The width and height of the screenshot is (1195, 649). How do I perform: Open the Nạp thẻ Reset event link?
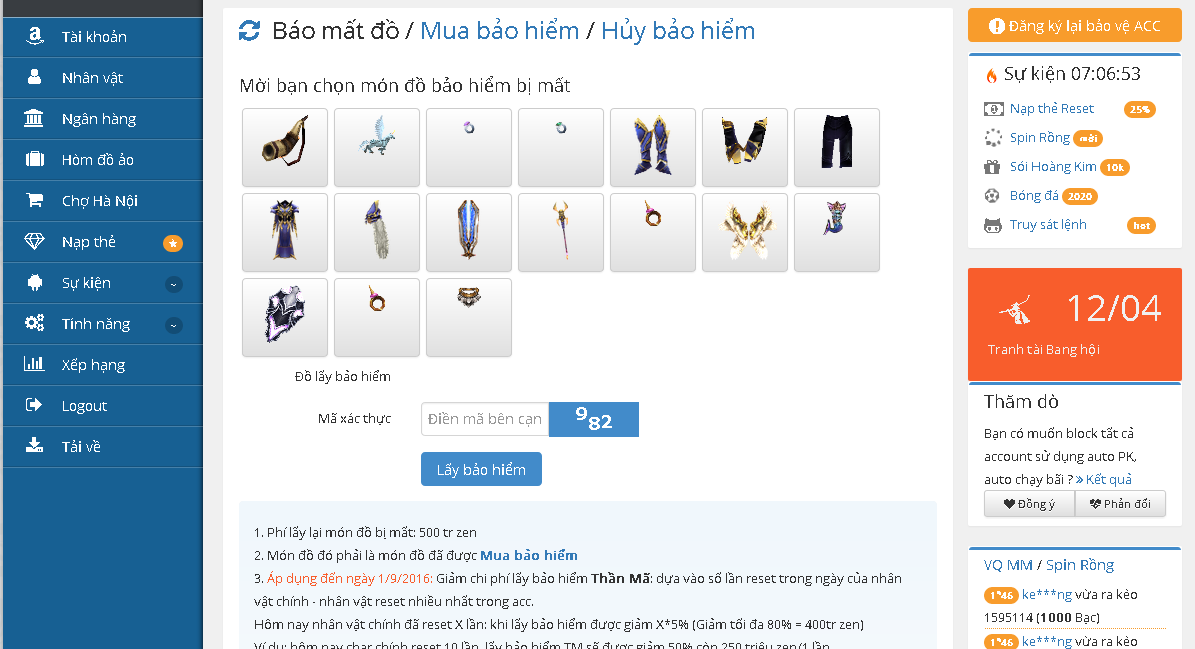tap(1052, 108)
